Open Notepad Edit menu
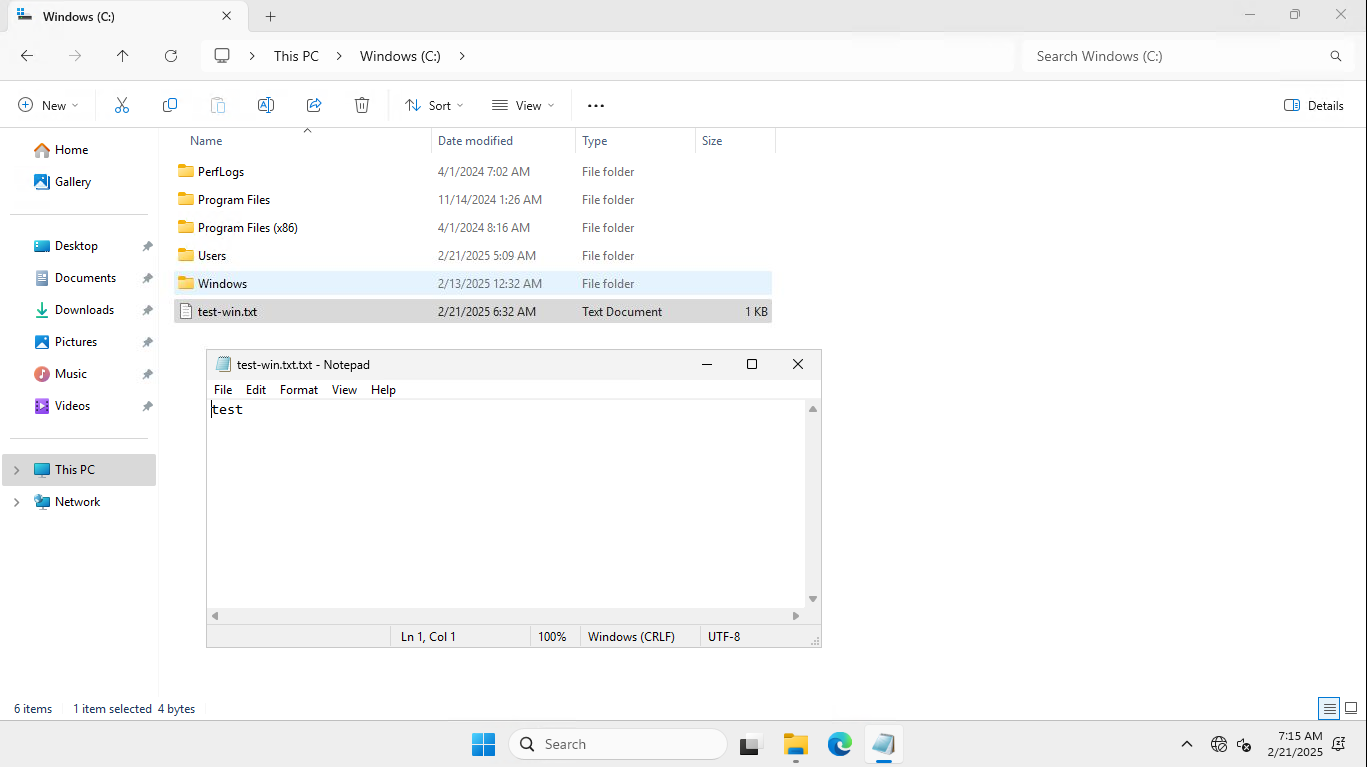Screen dimensions: 1367x767 click(x=256, y=390)
